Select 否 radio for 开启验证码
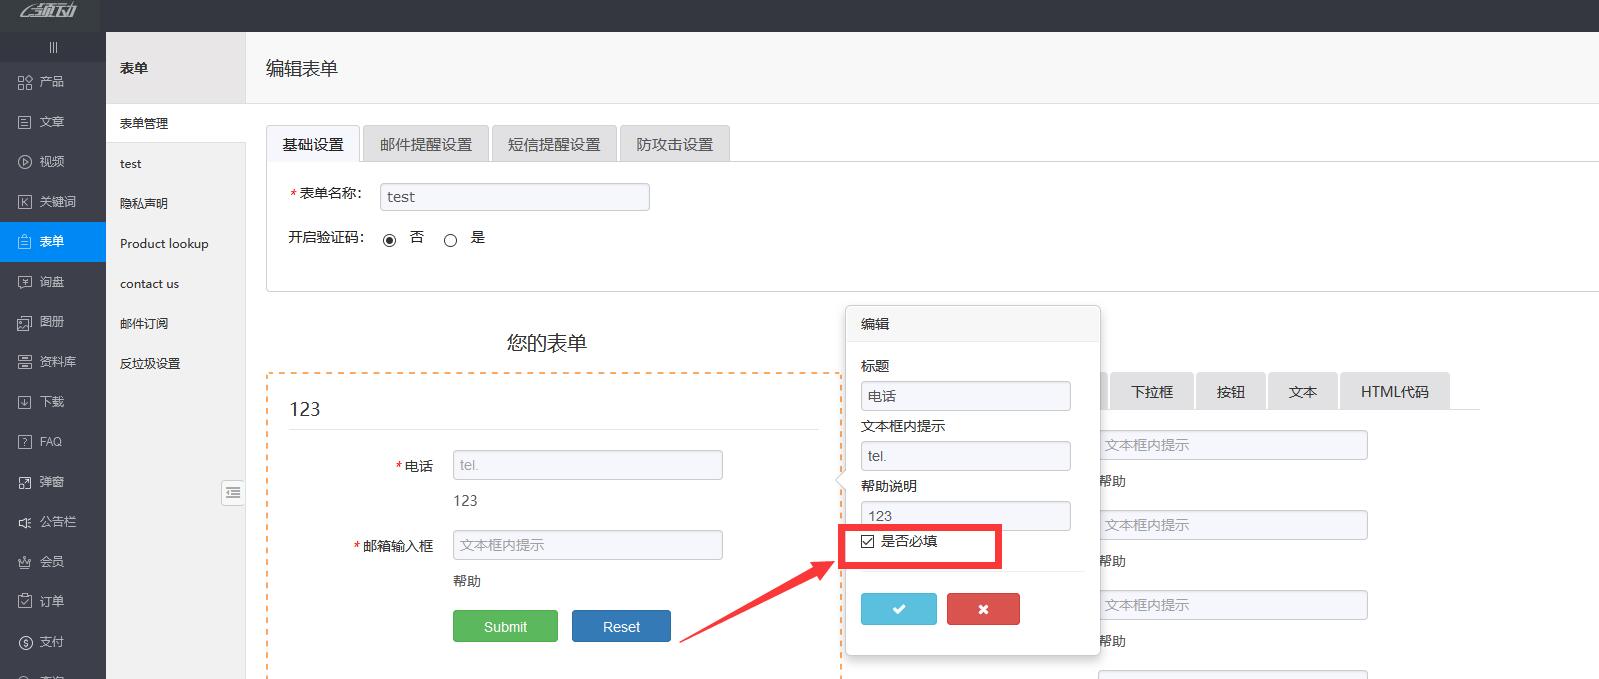Viewport: 1599px width, 679px height. point(389,240)
